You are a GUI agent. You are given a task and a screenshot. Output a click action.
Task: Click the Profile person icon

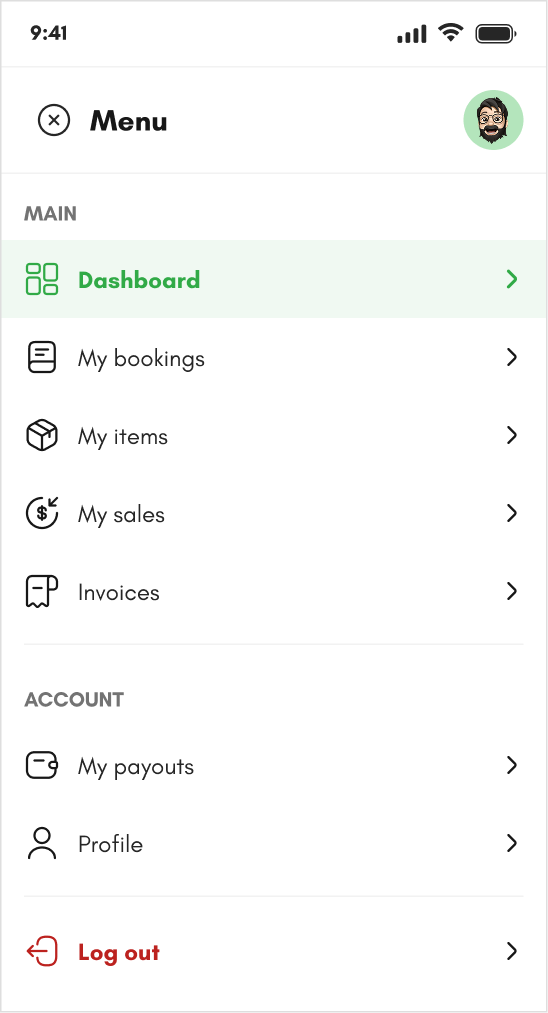pyautogui.click(x=42, y=844)
